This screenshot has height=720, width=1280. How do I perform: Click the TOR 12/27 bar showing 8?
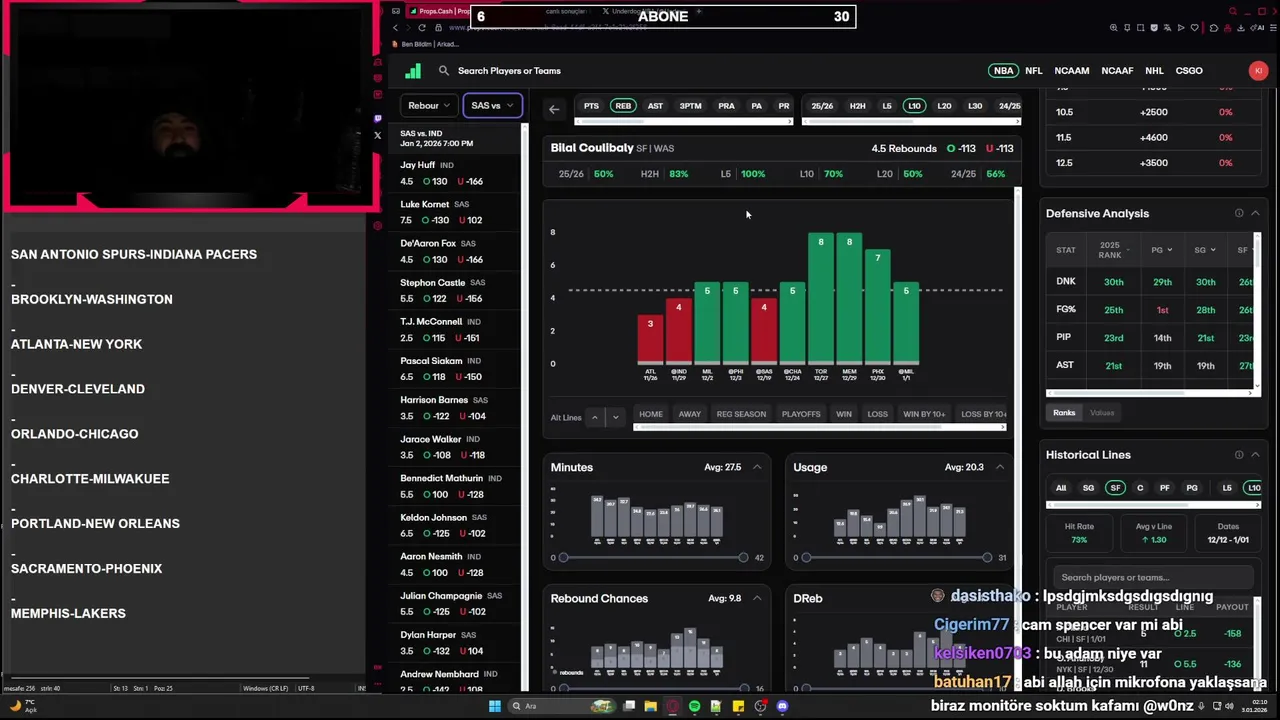820,298
